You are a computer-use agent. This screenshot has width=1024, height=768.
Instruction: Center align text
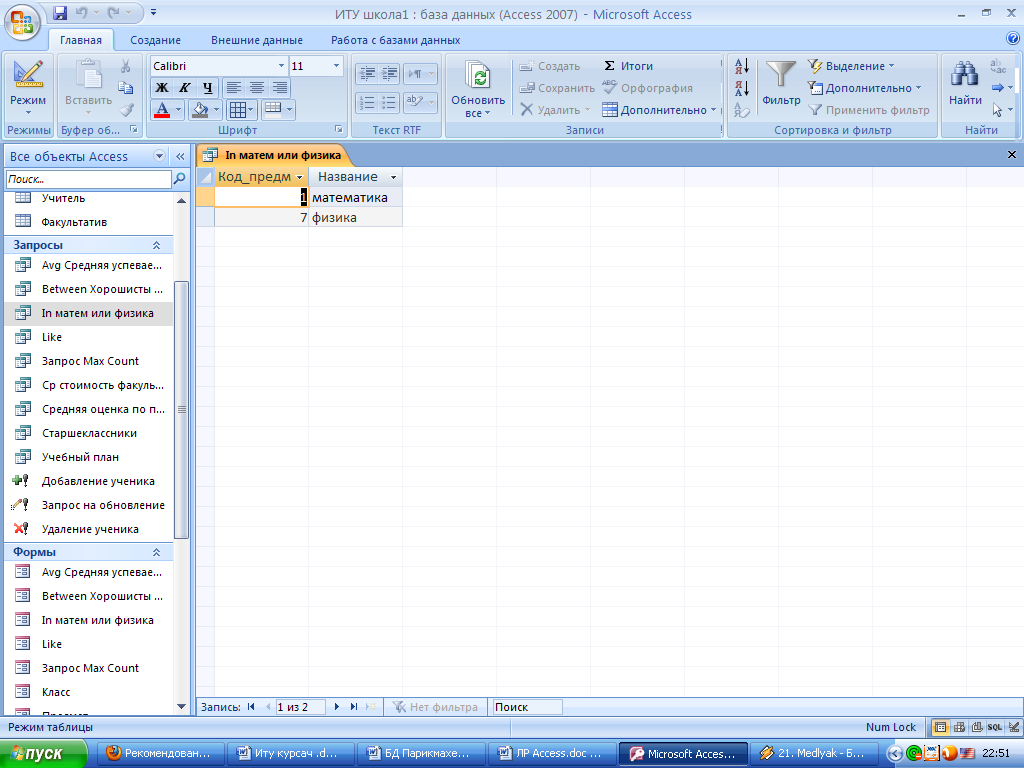257,88
